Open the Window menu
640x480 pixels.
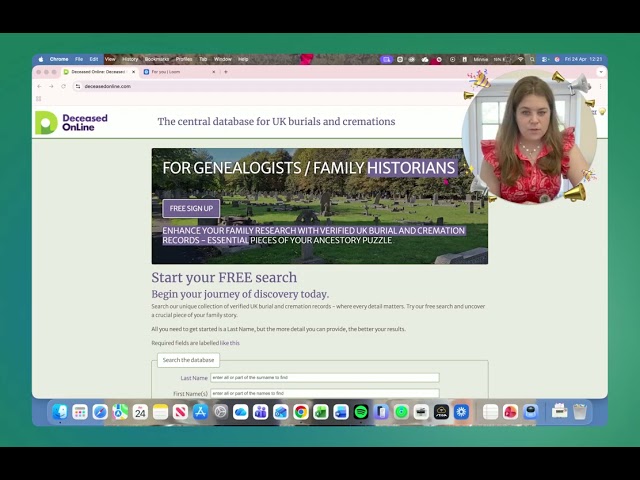222,59
